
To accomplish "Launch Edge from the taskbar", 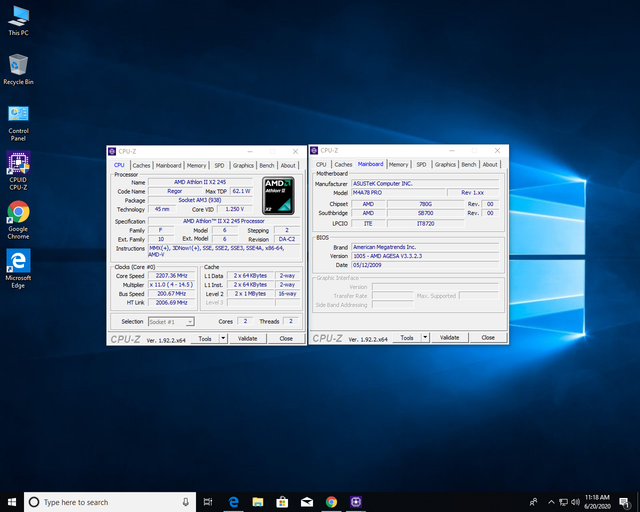I will pyautogui.click(x=233, y=502).
